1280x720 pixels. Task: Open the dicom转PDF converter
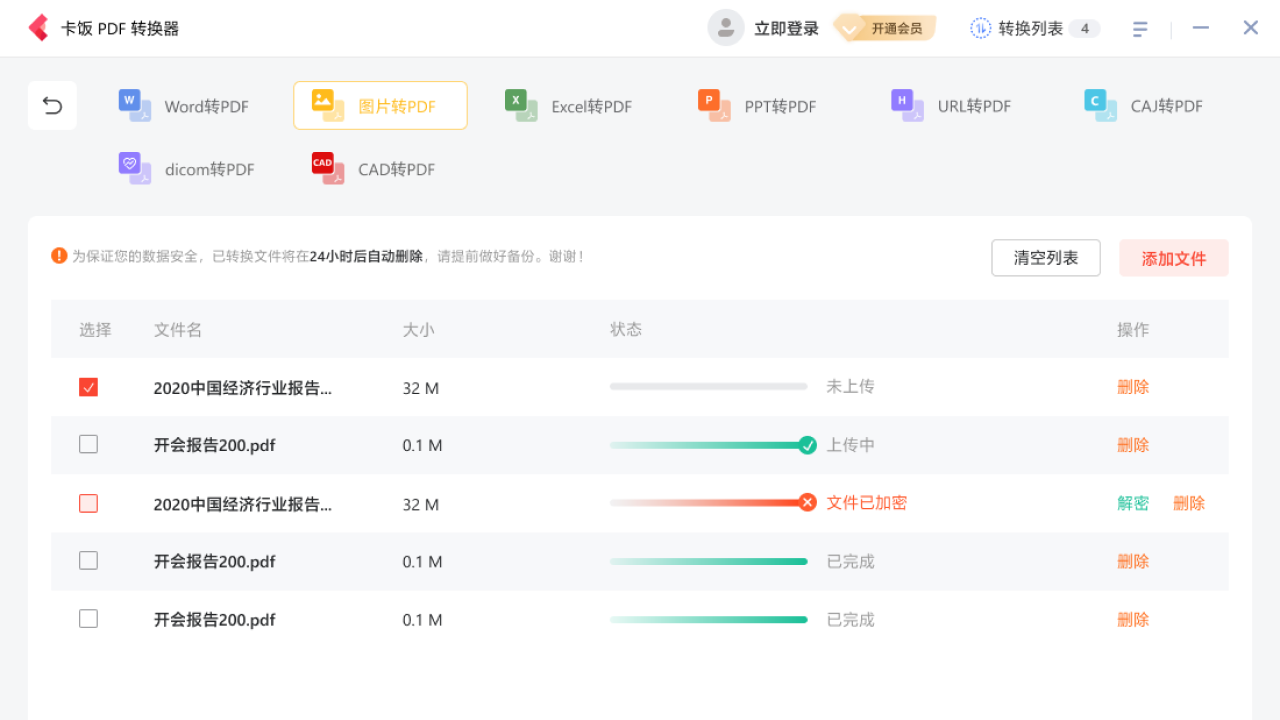click(134, 168)
